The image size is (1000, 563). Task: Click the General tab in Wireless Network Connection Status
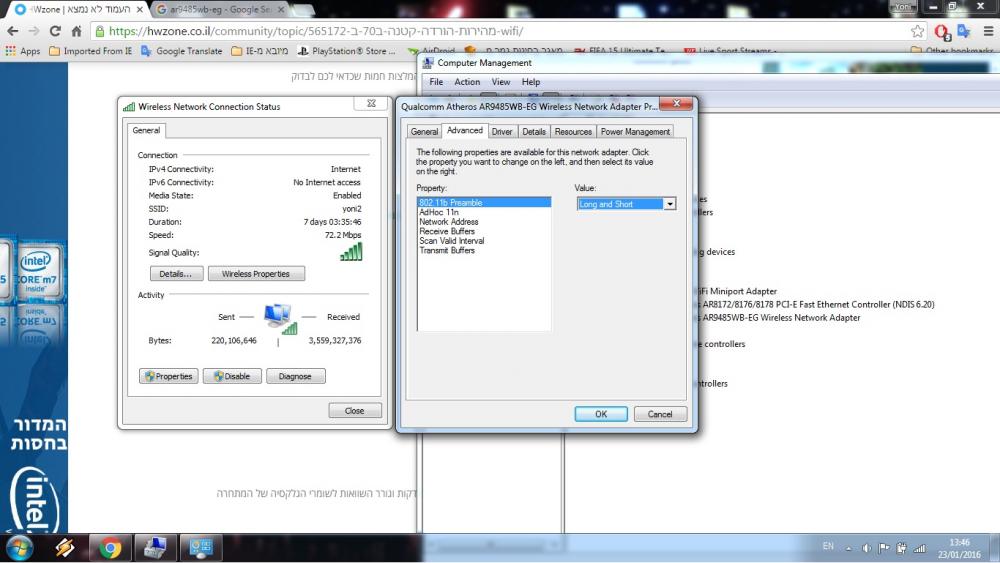(x=146, y=130)
